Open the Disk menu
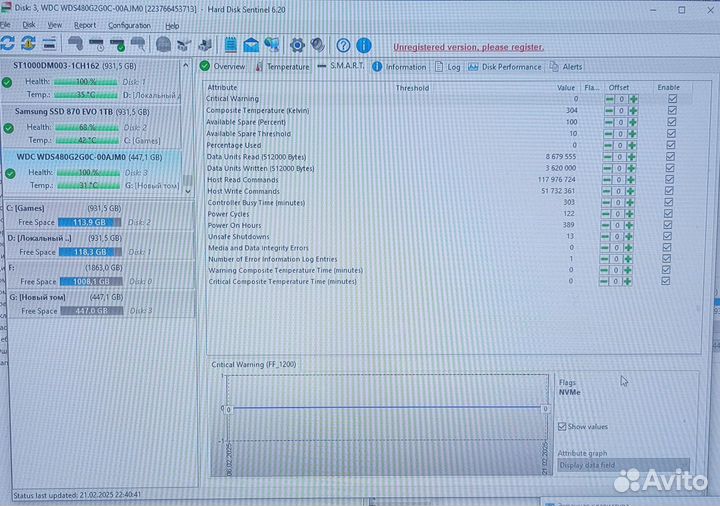720x506 pixels. point(28,25)
